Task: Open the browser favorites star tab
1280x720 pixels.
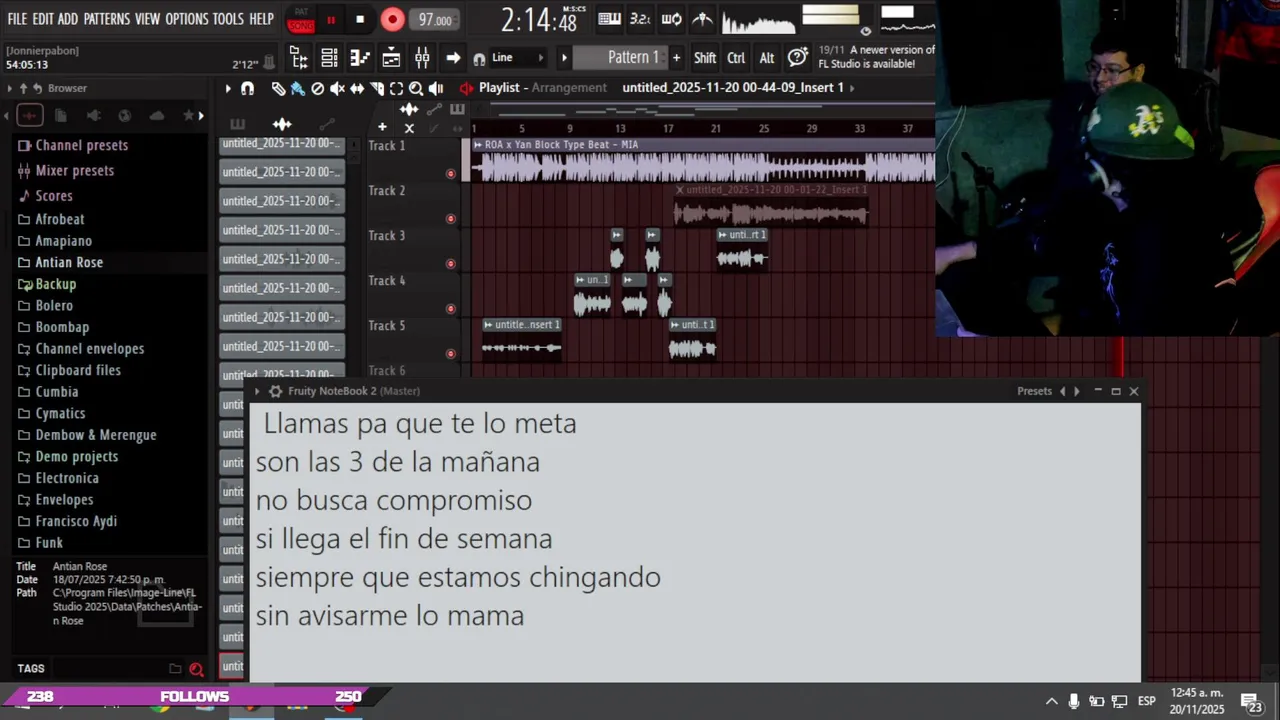Action: point(188,116)
